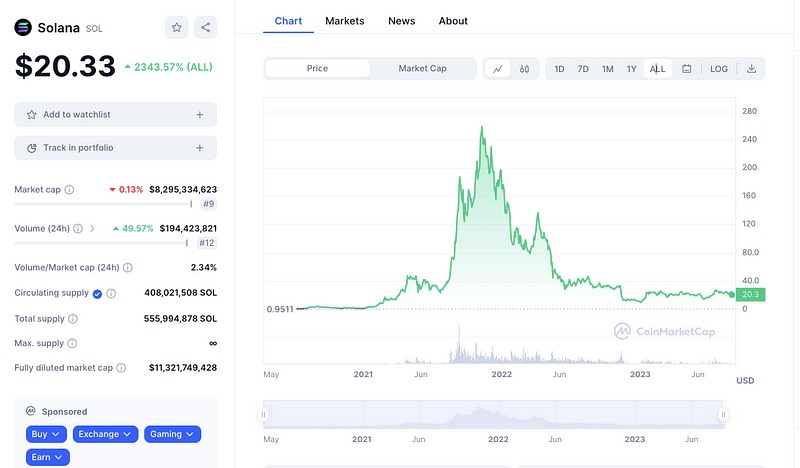This screenshot has width=800, height=468.
Task: Click Market cap info icon
Action: point(70,189)
